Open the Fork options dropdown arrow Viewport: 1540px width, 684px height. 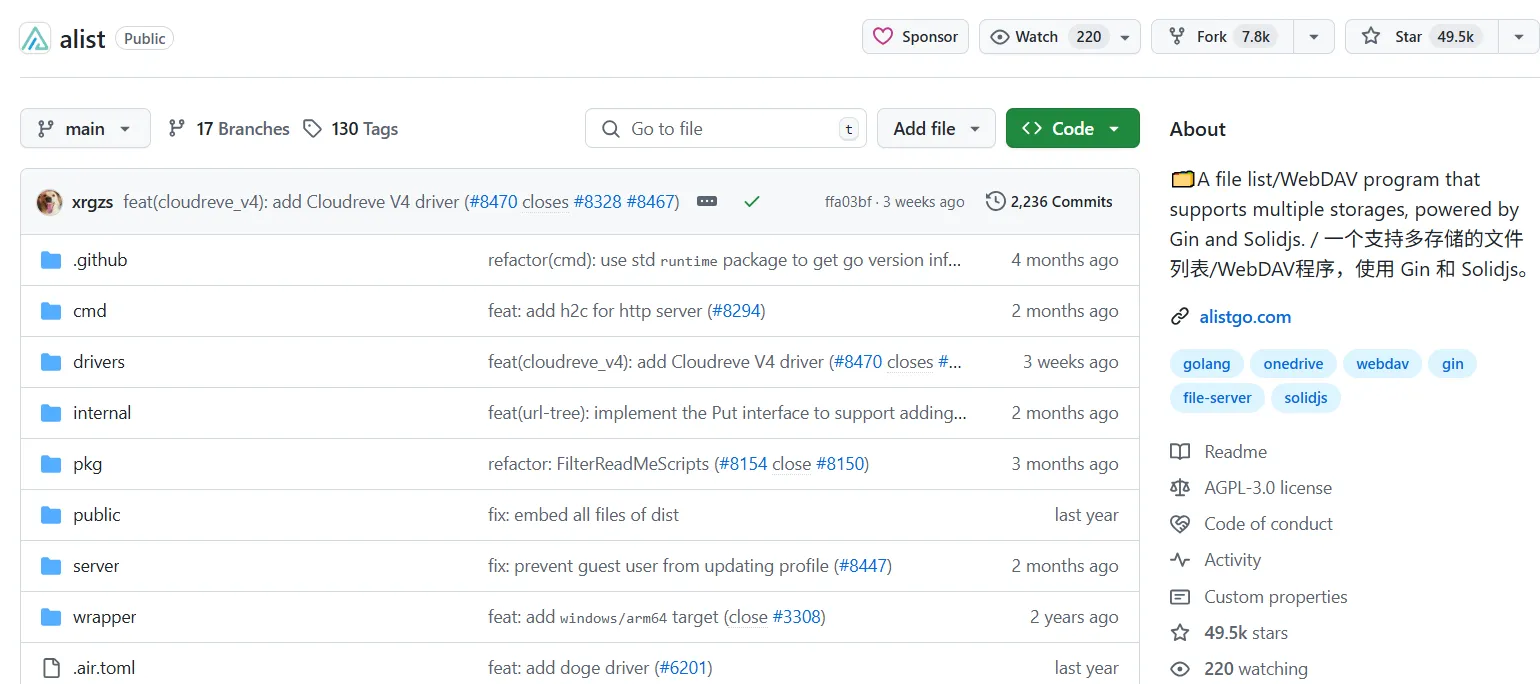(1314, 37)
